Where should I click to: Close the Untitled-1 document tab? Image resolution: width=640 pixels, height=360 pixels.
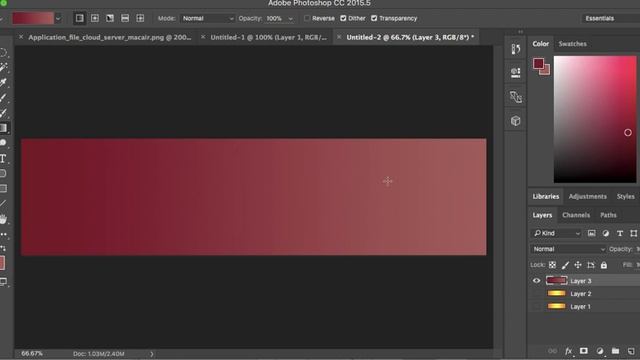[x=203, y=37]
